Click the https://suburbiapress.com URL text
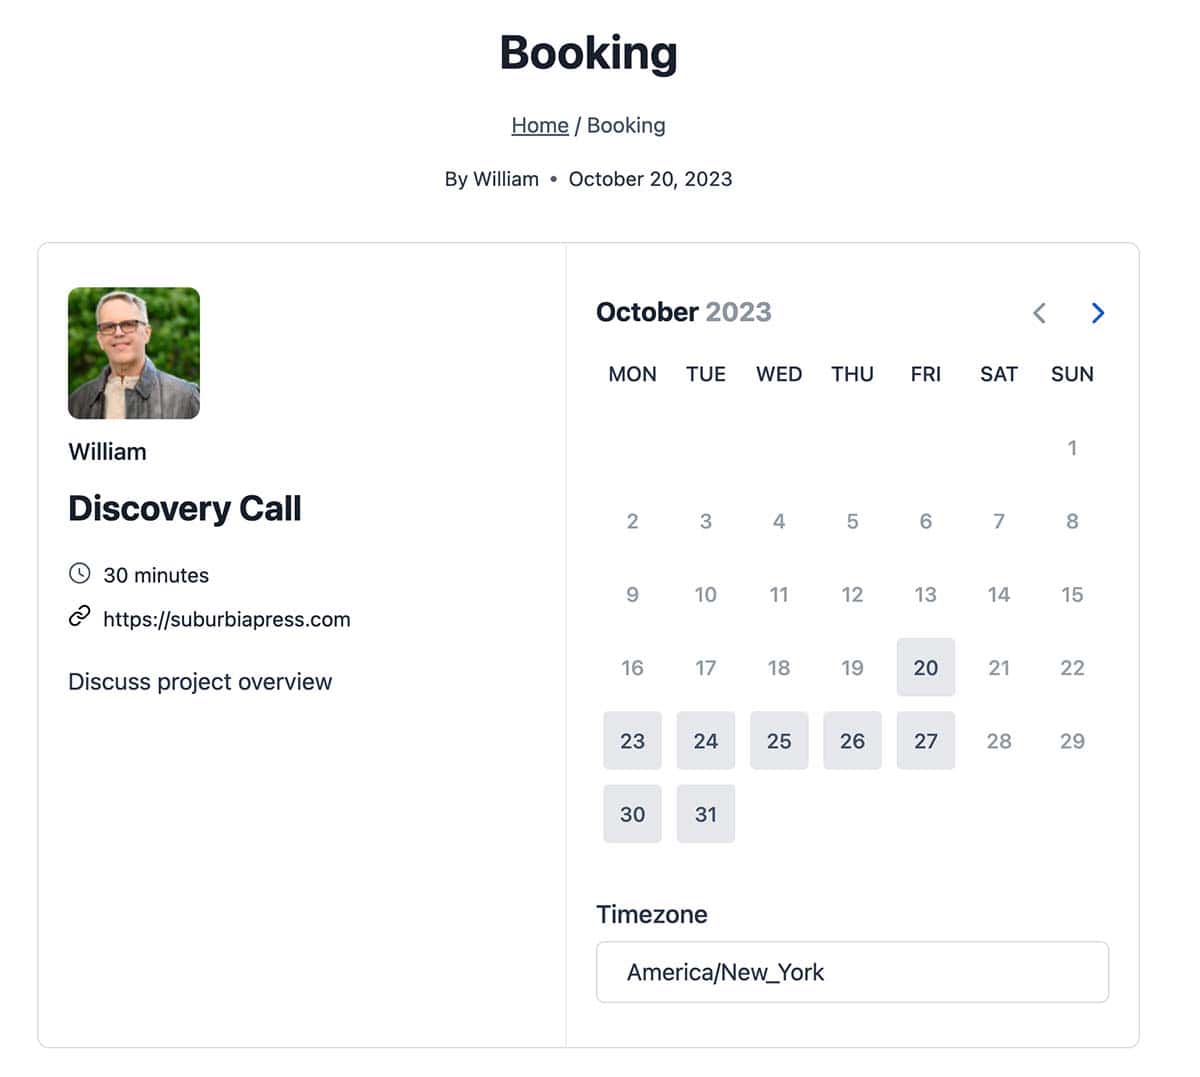 (227, 619)
